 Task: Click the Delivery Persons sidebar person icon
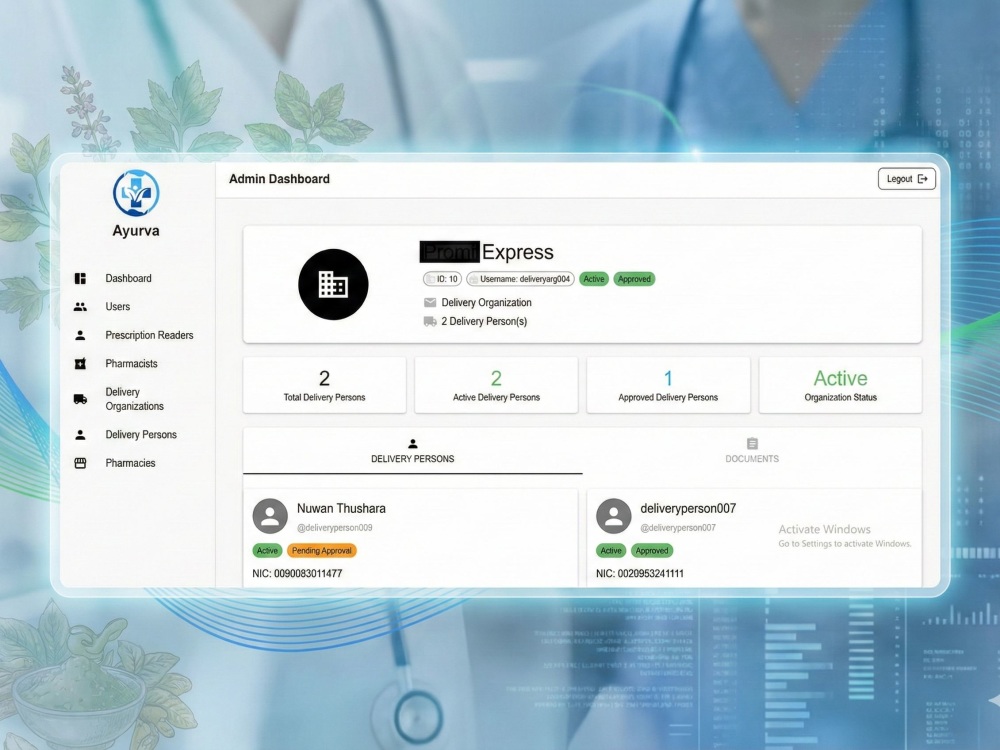80,435
